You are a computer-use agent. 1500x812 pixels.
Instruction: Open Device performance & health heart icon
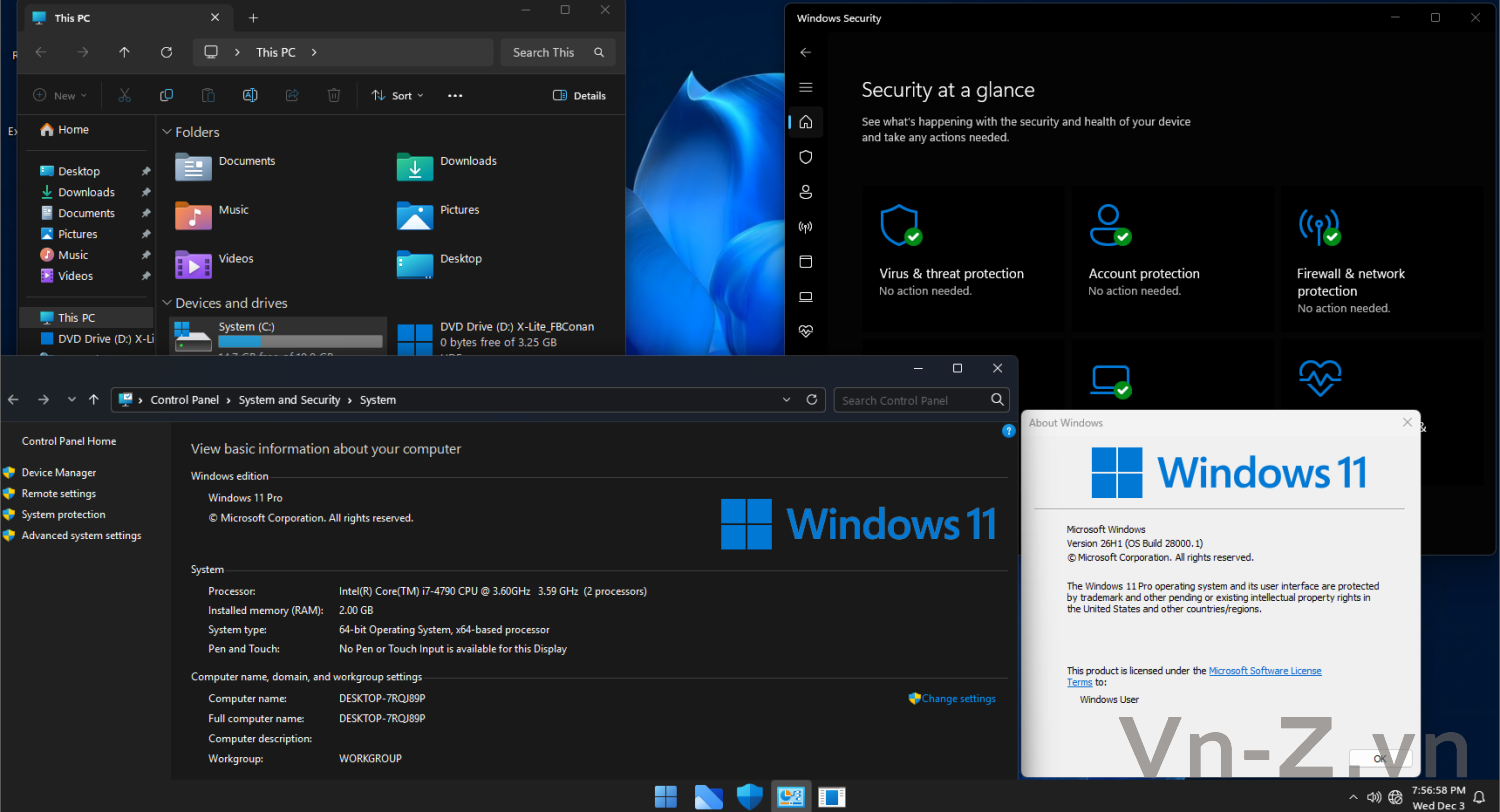point(805,331)
